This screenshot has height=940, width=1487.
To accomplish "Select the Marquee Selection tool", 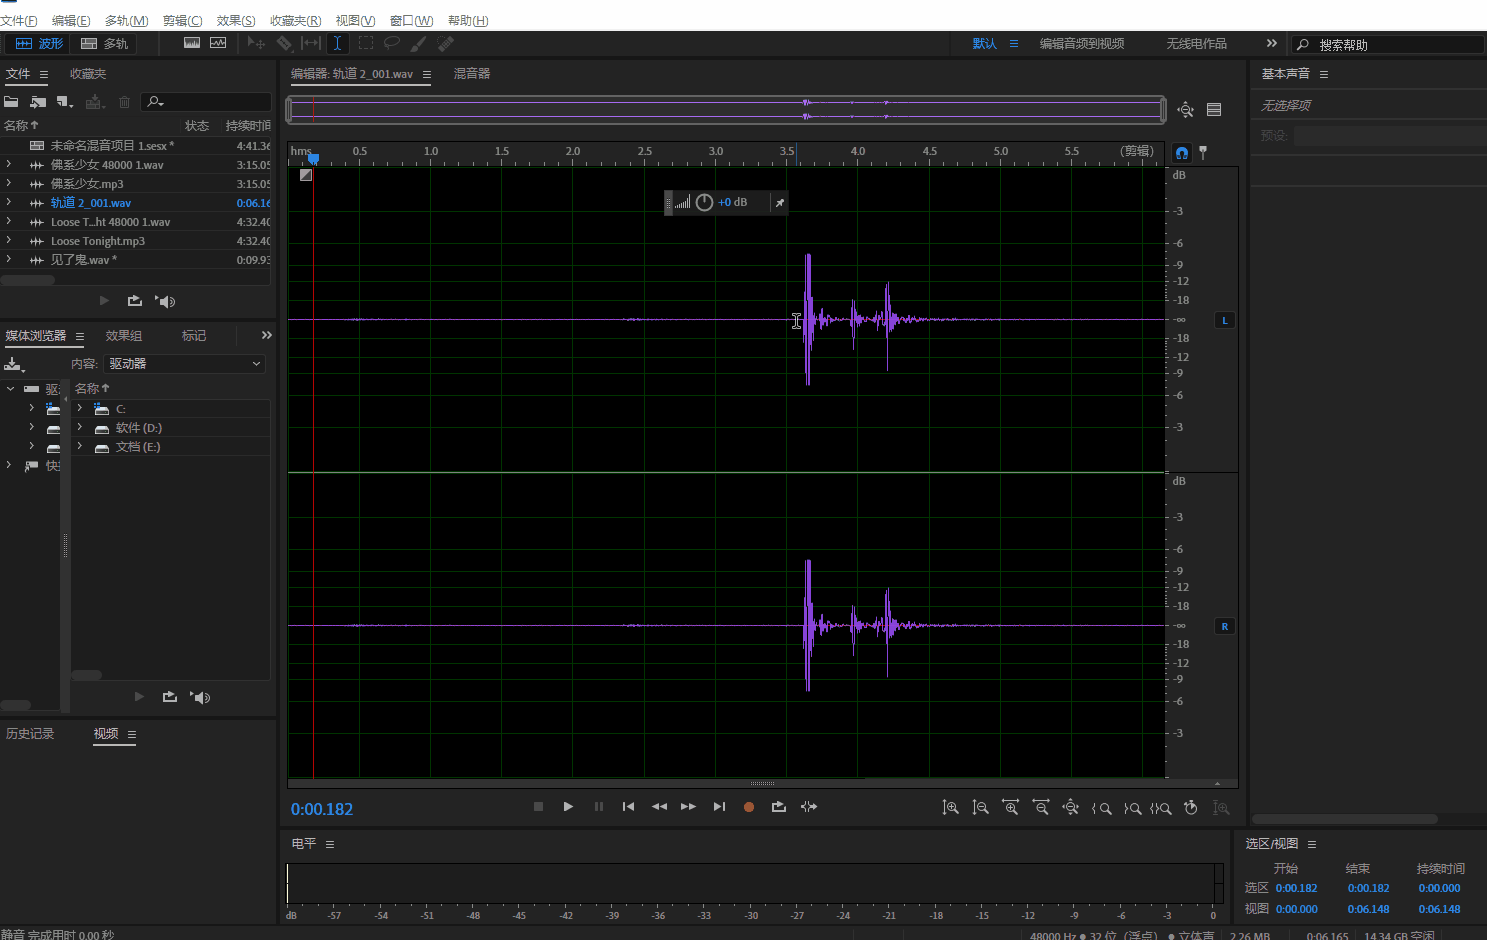I will (366, 43).
